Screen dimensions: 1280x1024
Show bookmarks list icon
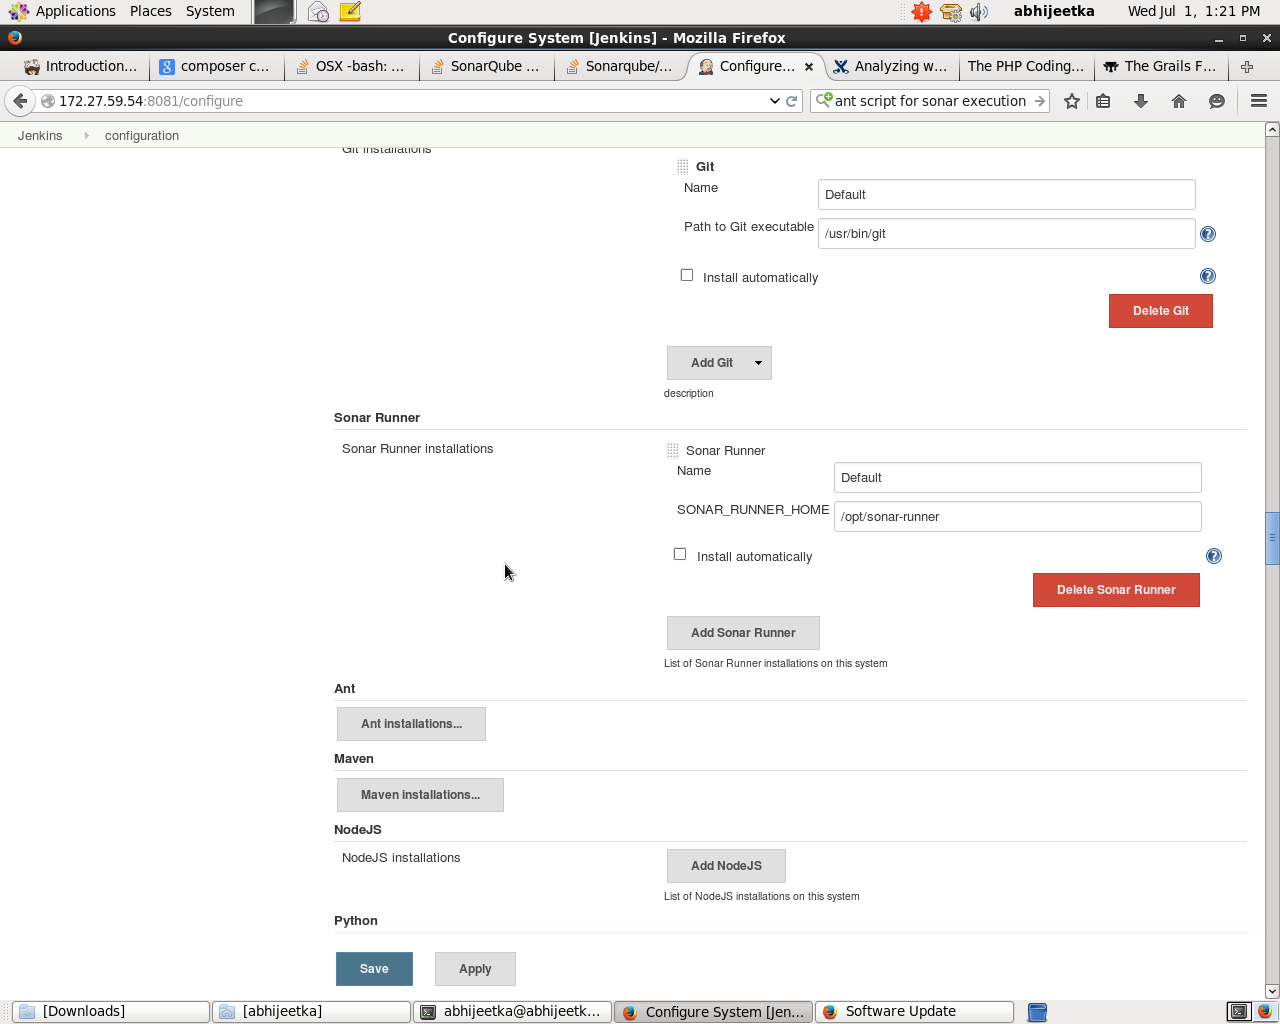coord(1104,101)
